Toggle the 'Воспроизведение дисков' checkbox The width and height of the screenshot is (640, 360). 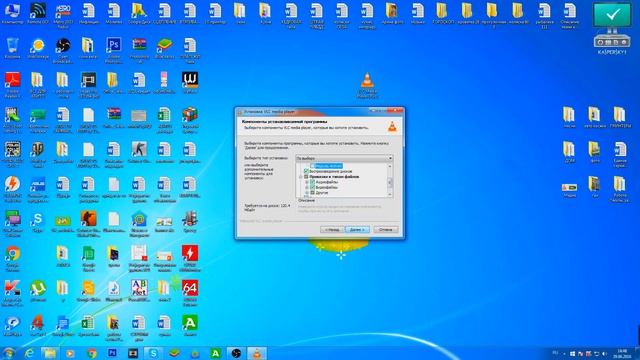tap(306, 171)
